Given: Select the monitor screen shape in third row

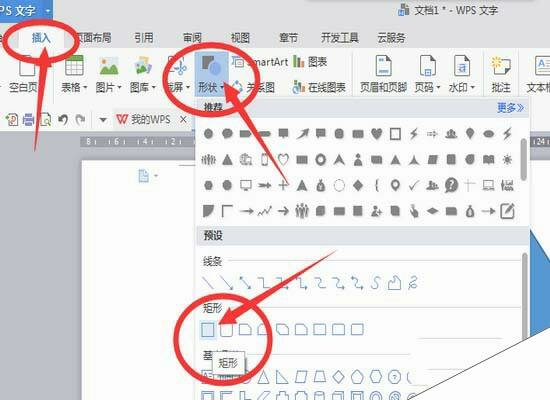Looking at the screenshot, I should pos(246,185).
